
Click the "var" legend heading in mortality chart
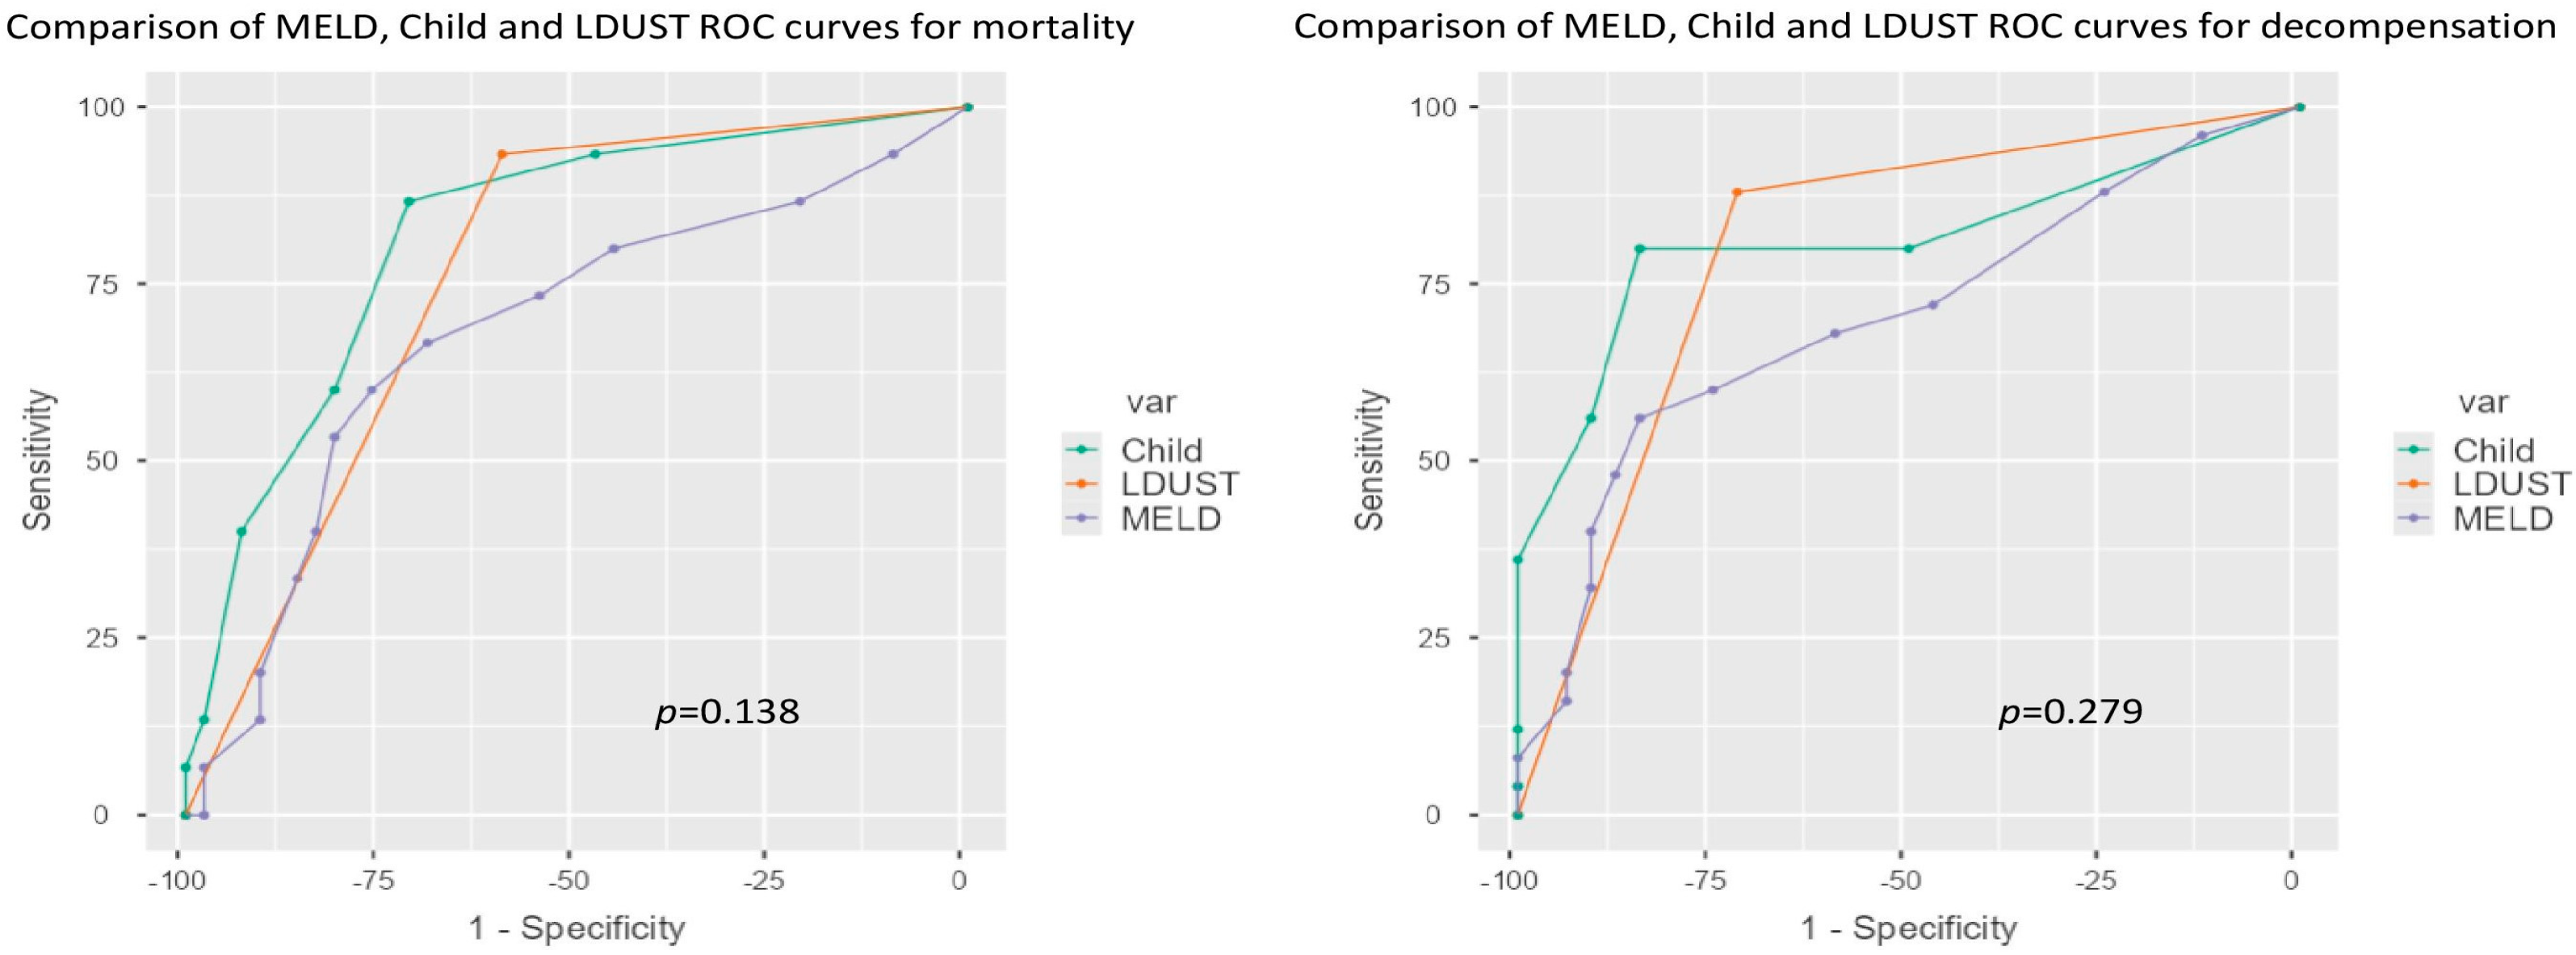pos(1151,402)
